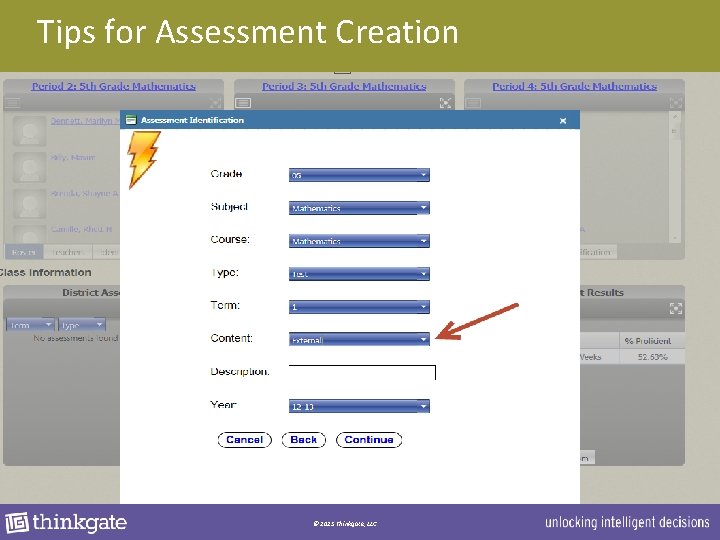Click into the Description text field
Viewport: 720px width, 540px height.
point(362,372)
